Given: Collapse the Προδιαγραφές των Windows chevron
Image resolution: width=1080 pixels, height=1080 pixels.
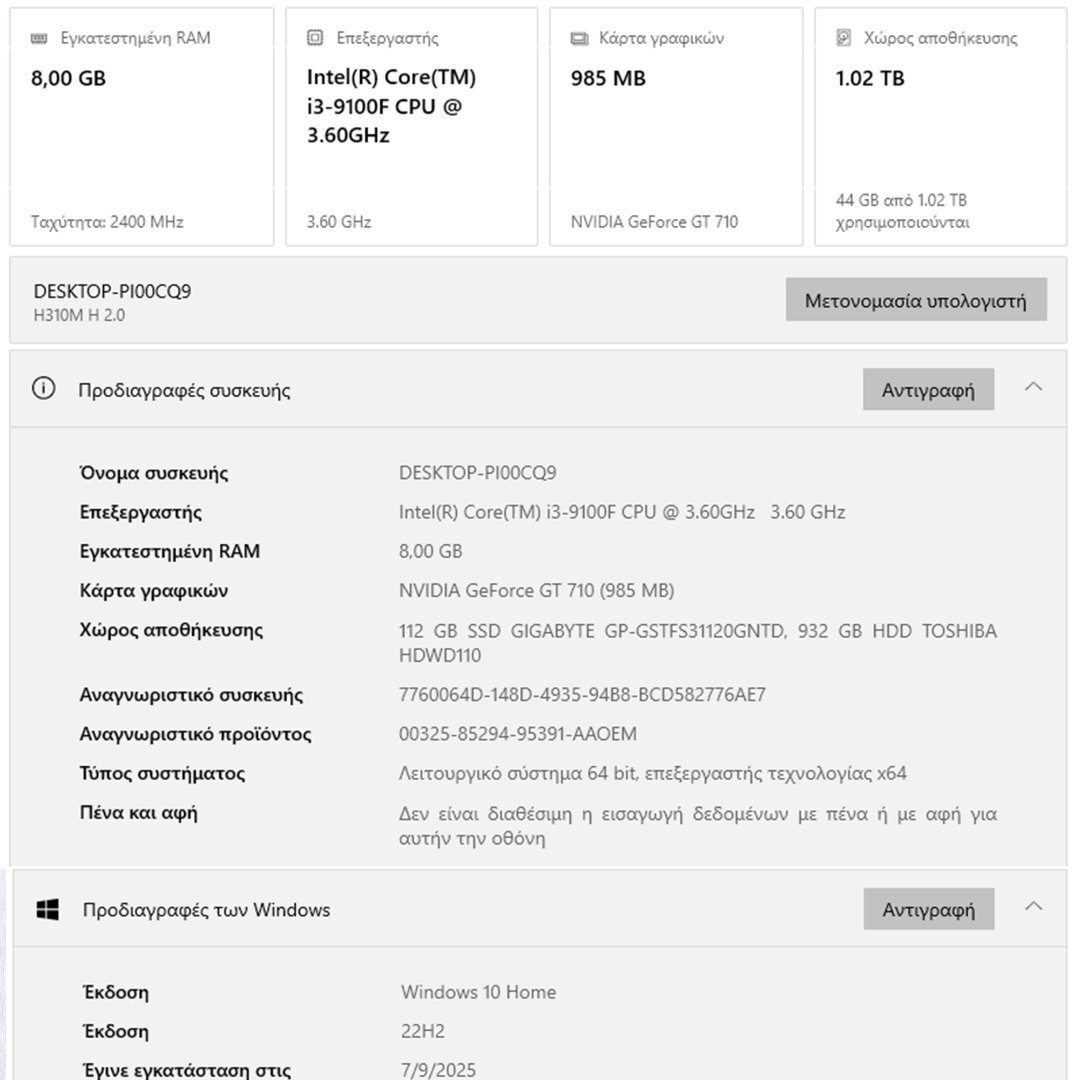Looking at the screenshot, I should click(1034, 907).
